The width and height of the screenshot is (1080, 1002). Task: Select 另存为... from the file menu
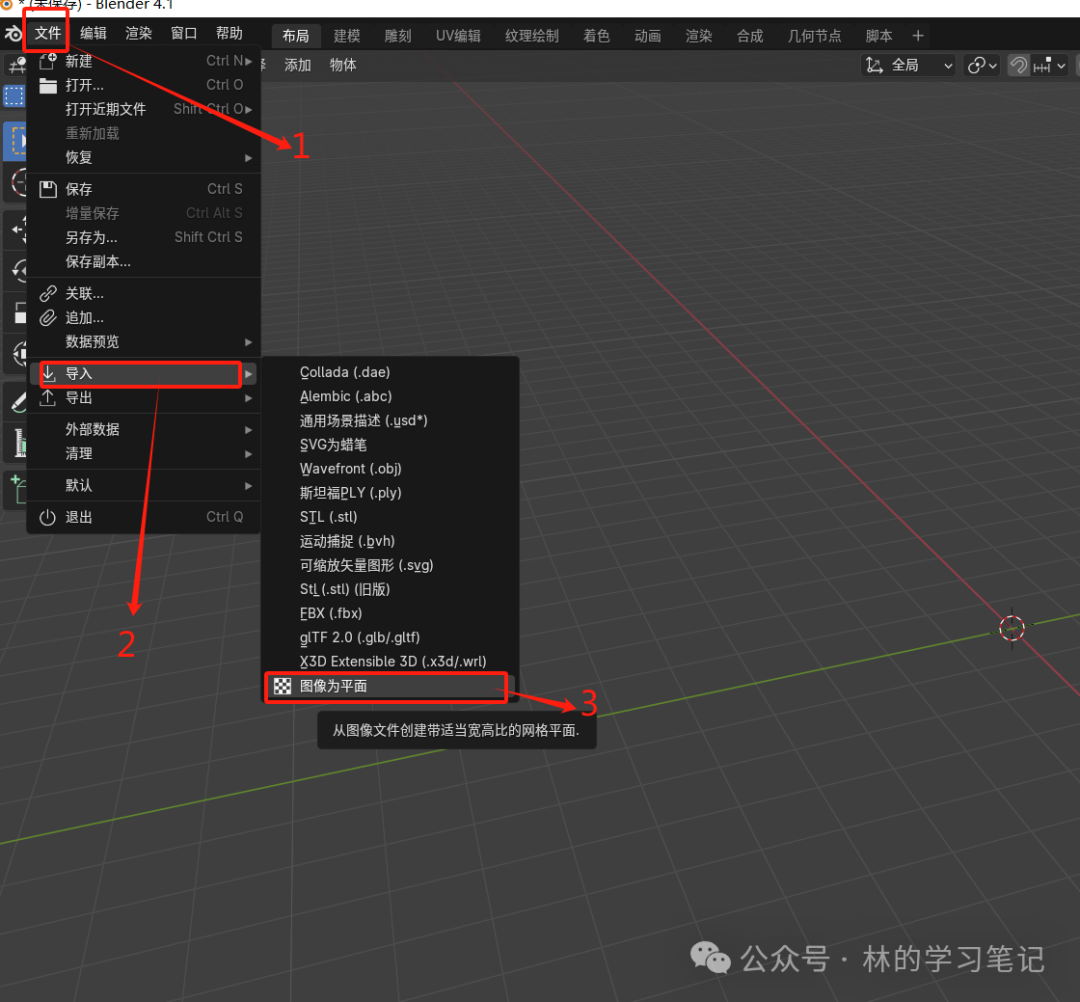tap(92, 237)
